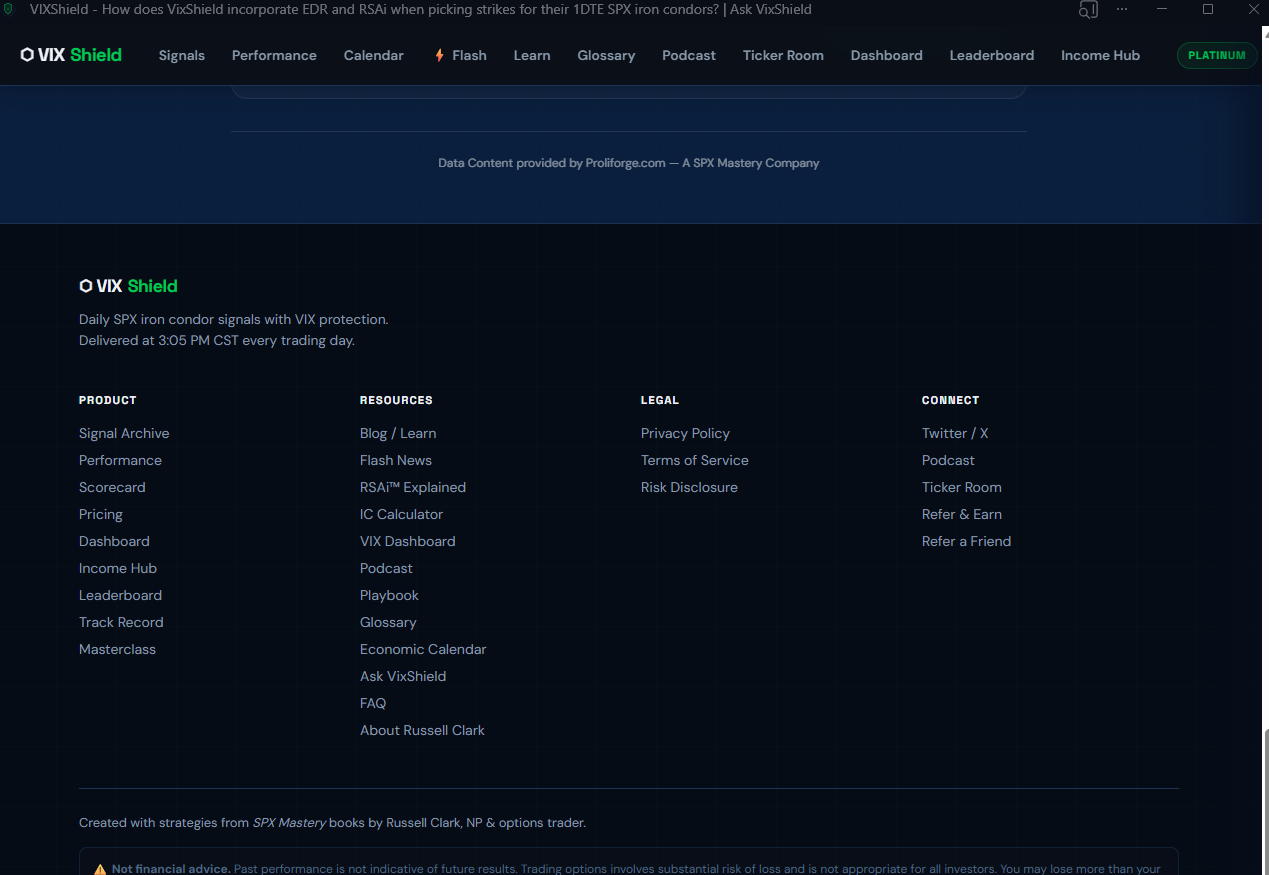
Task: Open RSAi Explained under Resources
Action: click(413, 487)
